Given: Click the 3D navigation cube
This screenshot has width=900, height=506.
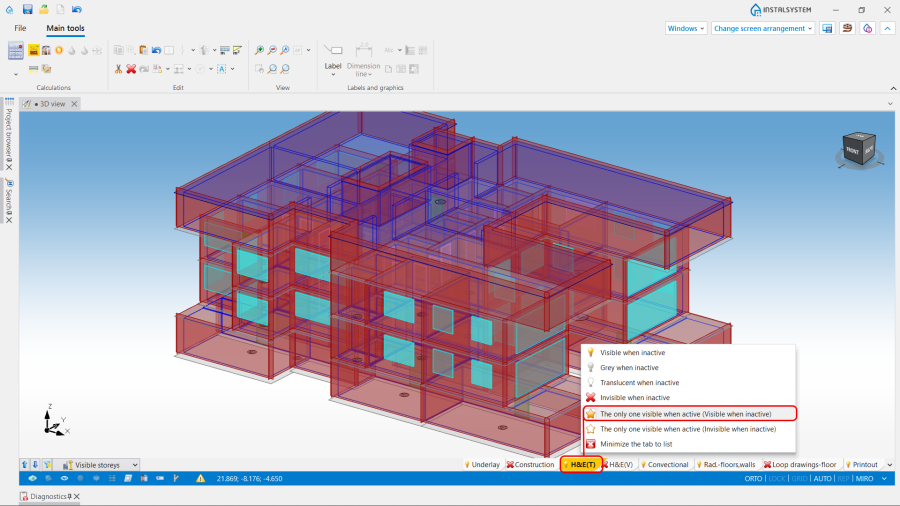Looking at the screenshot, I should [857, 148].
